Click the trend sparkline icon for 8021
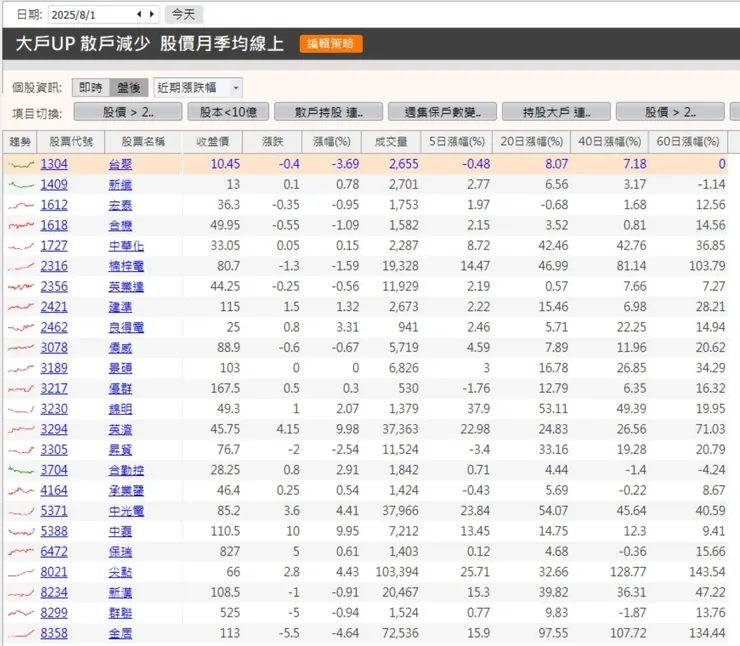The image size is (740, 646). pos(21,572)
